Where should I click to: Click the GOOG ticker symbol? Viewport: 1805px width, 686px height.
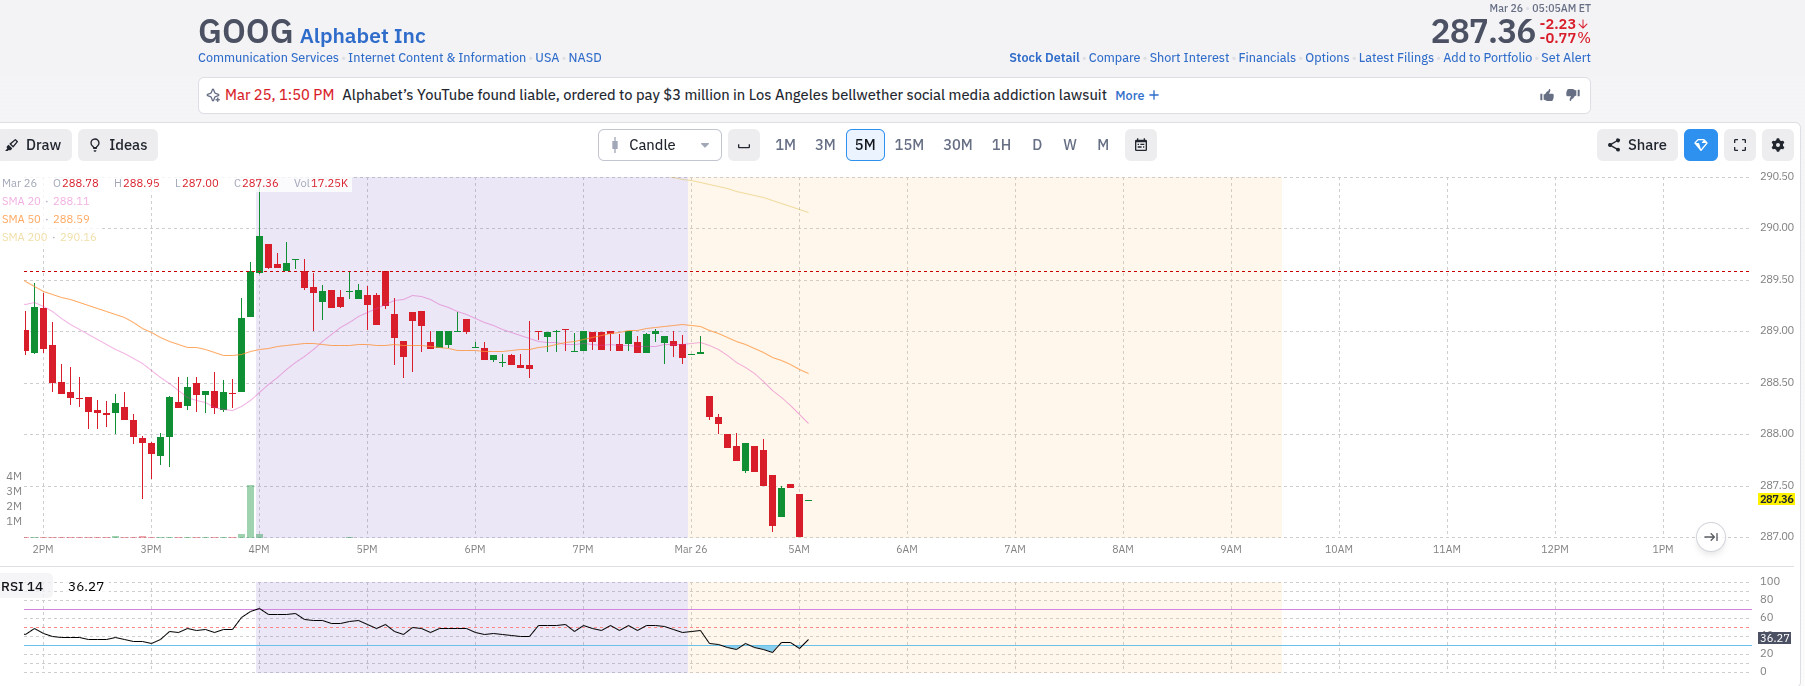point(246,32)
